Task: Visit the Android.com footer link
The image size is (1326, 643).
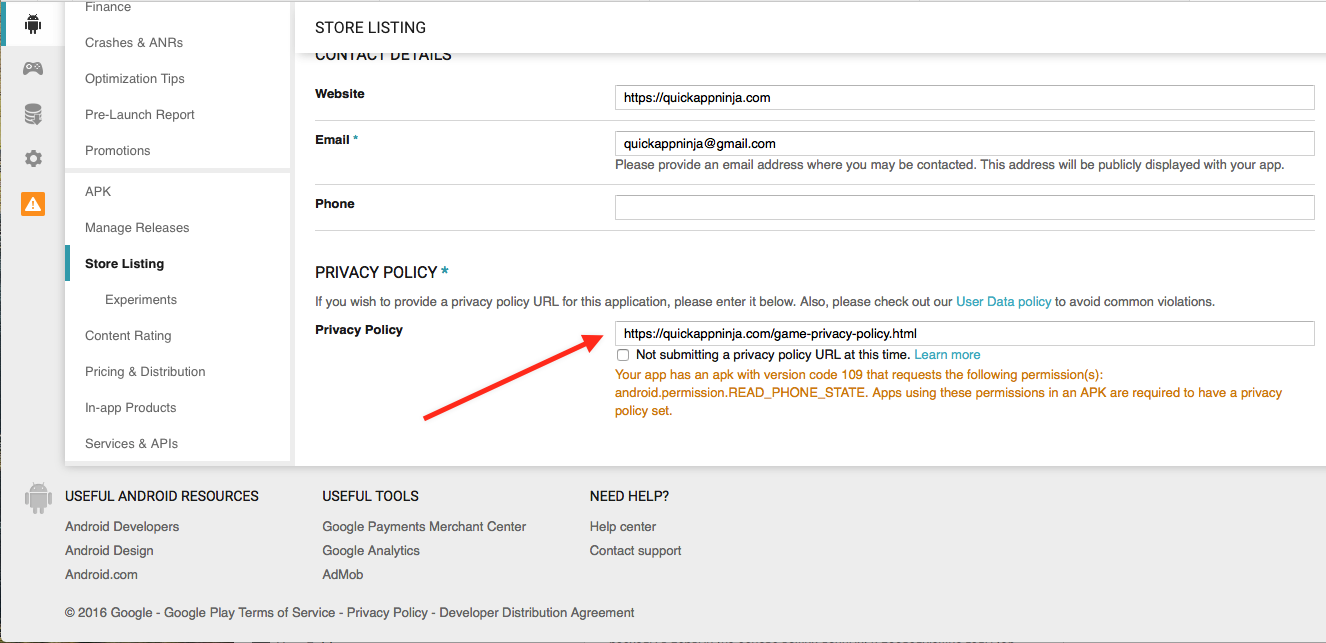Action: pos(101,575)
